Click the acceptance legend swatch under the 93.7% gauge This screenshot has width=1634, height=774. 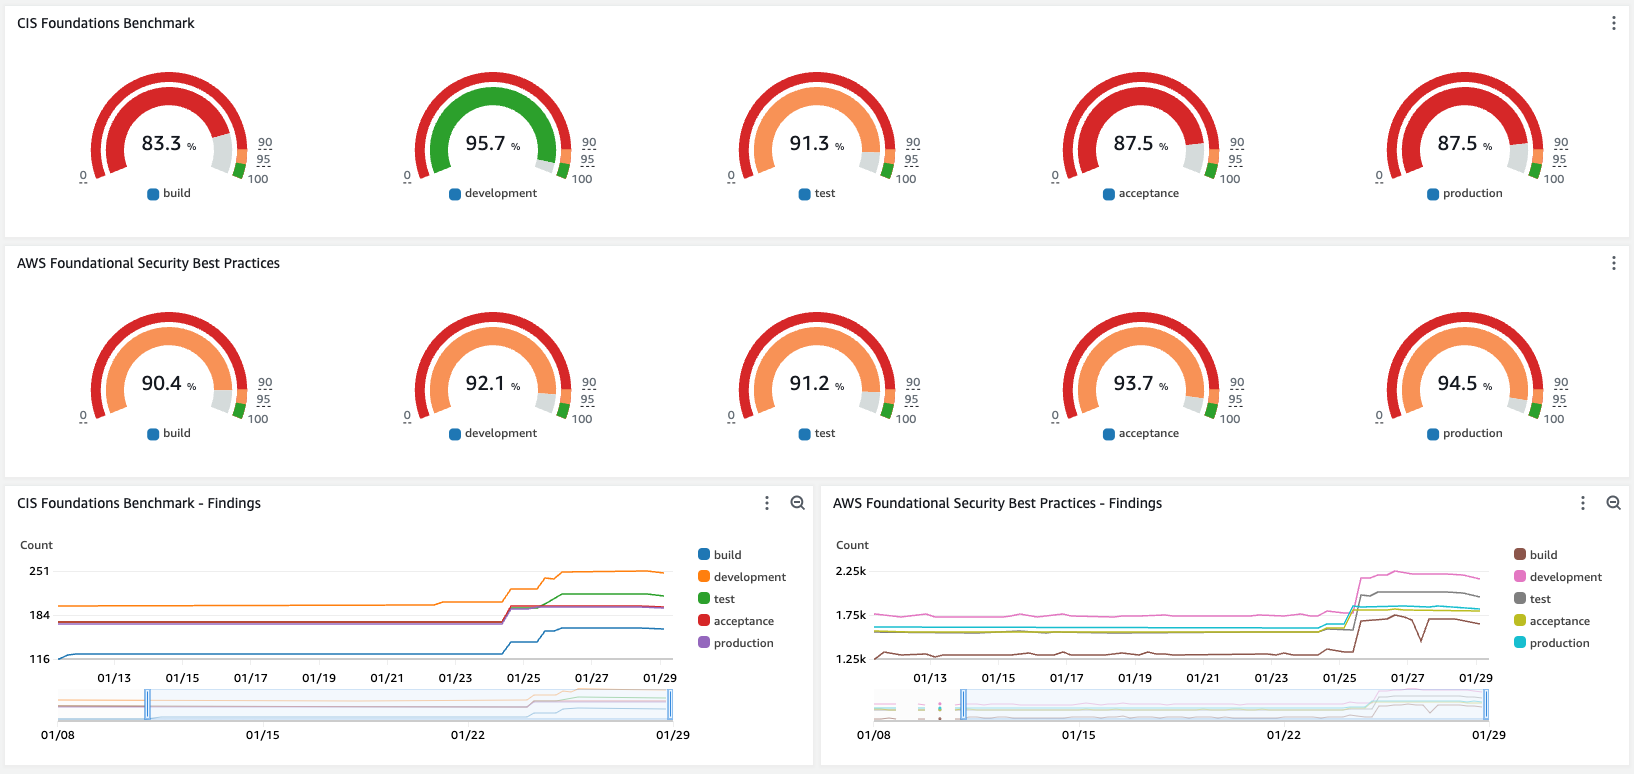pos(1109,434)
